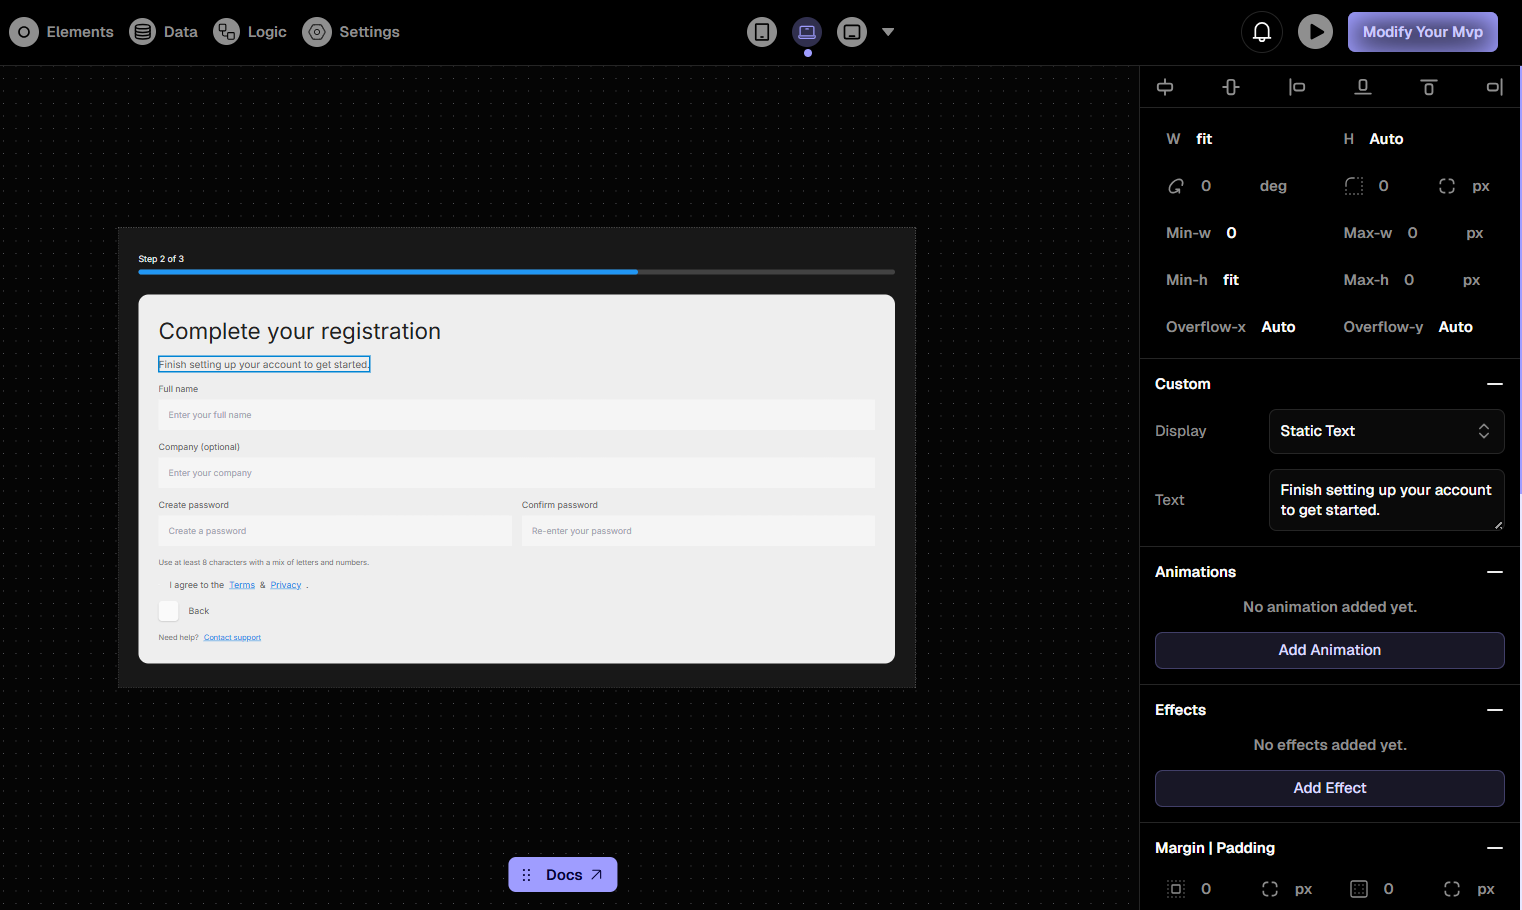
Task: Open the Settings panel
Action: (x=351, y=32)
